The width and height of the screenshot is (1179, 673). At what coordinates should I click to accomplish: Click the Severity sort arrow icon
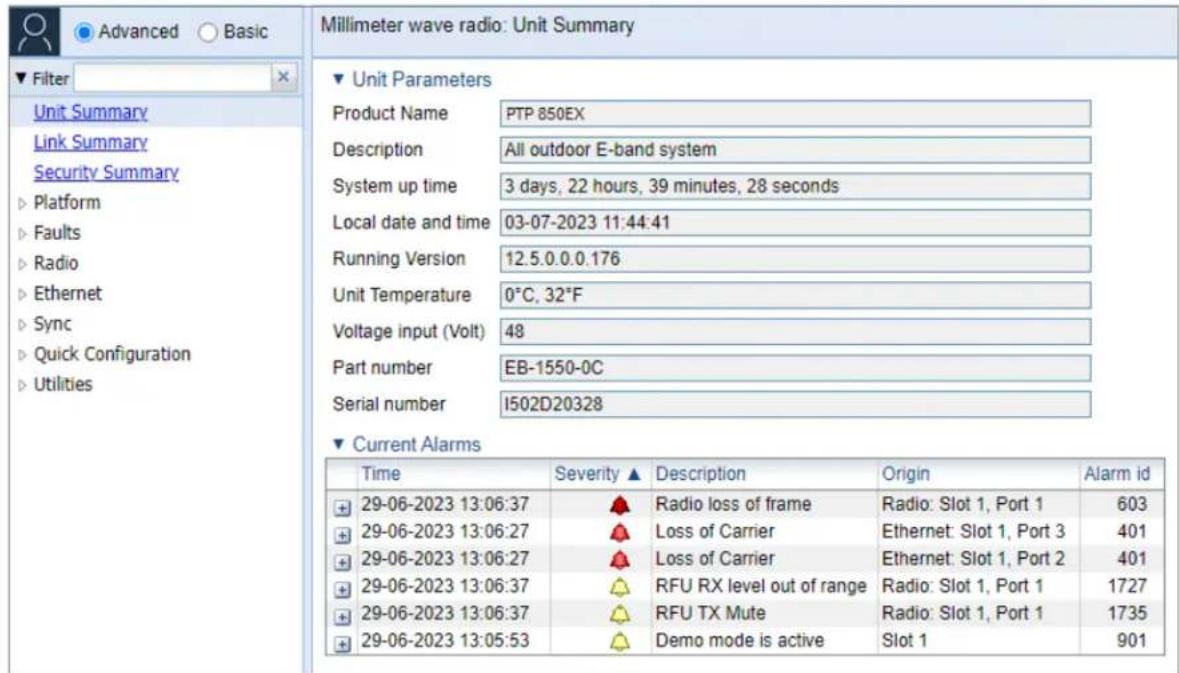(634, 474)
